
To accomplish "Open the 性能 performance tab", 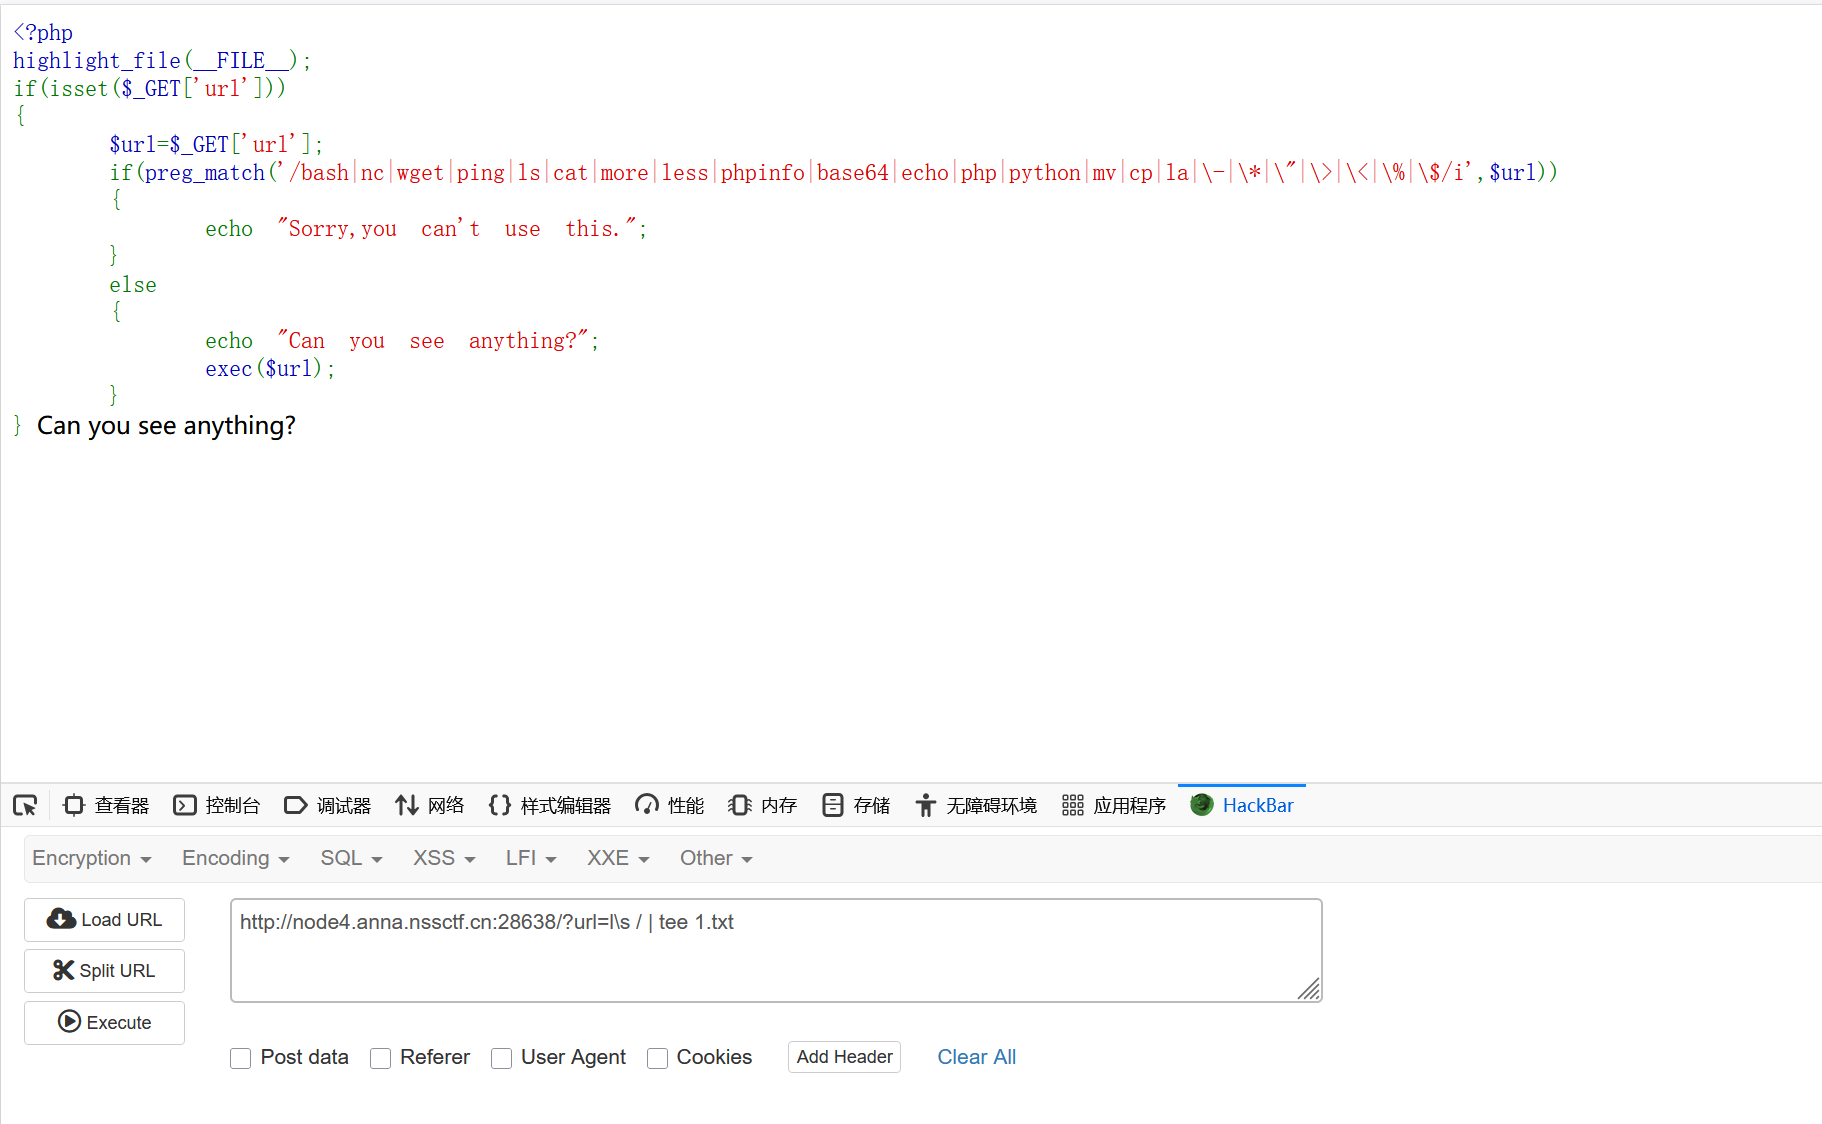I will [670, 805].
